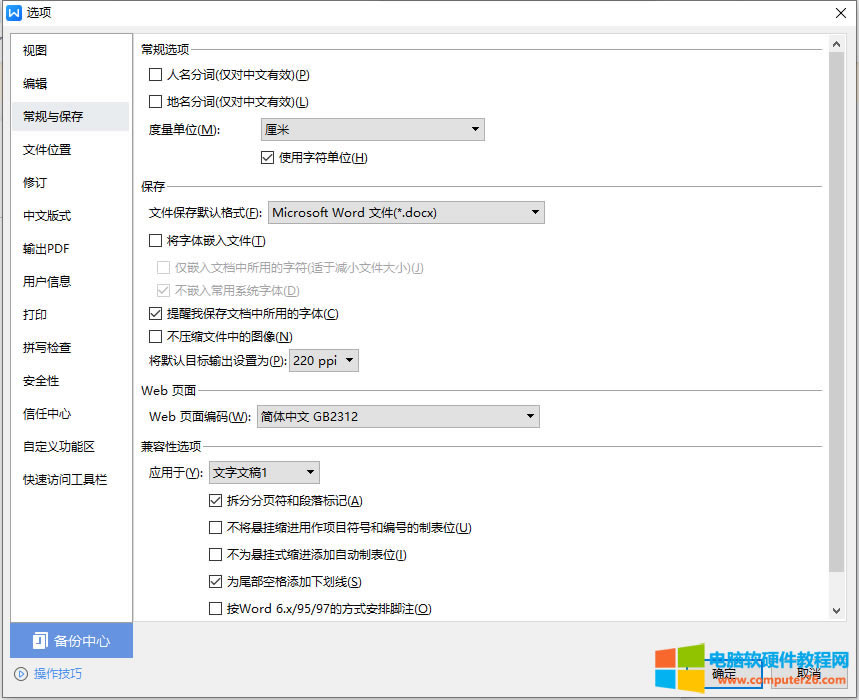Screen dimensions: 859x700
Task: Click the scrollbar down arrow
Action: [x=837, y=610]
